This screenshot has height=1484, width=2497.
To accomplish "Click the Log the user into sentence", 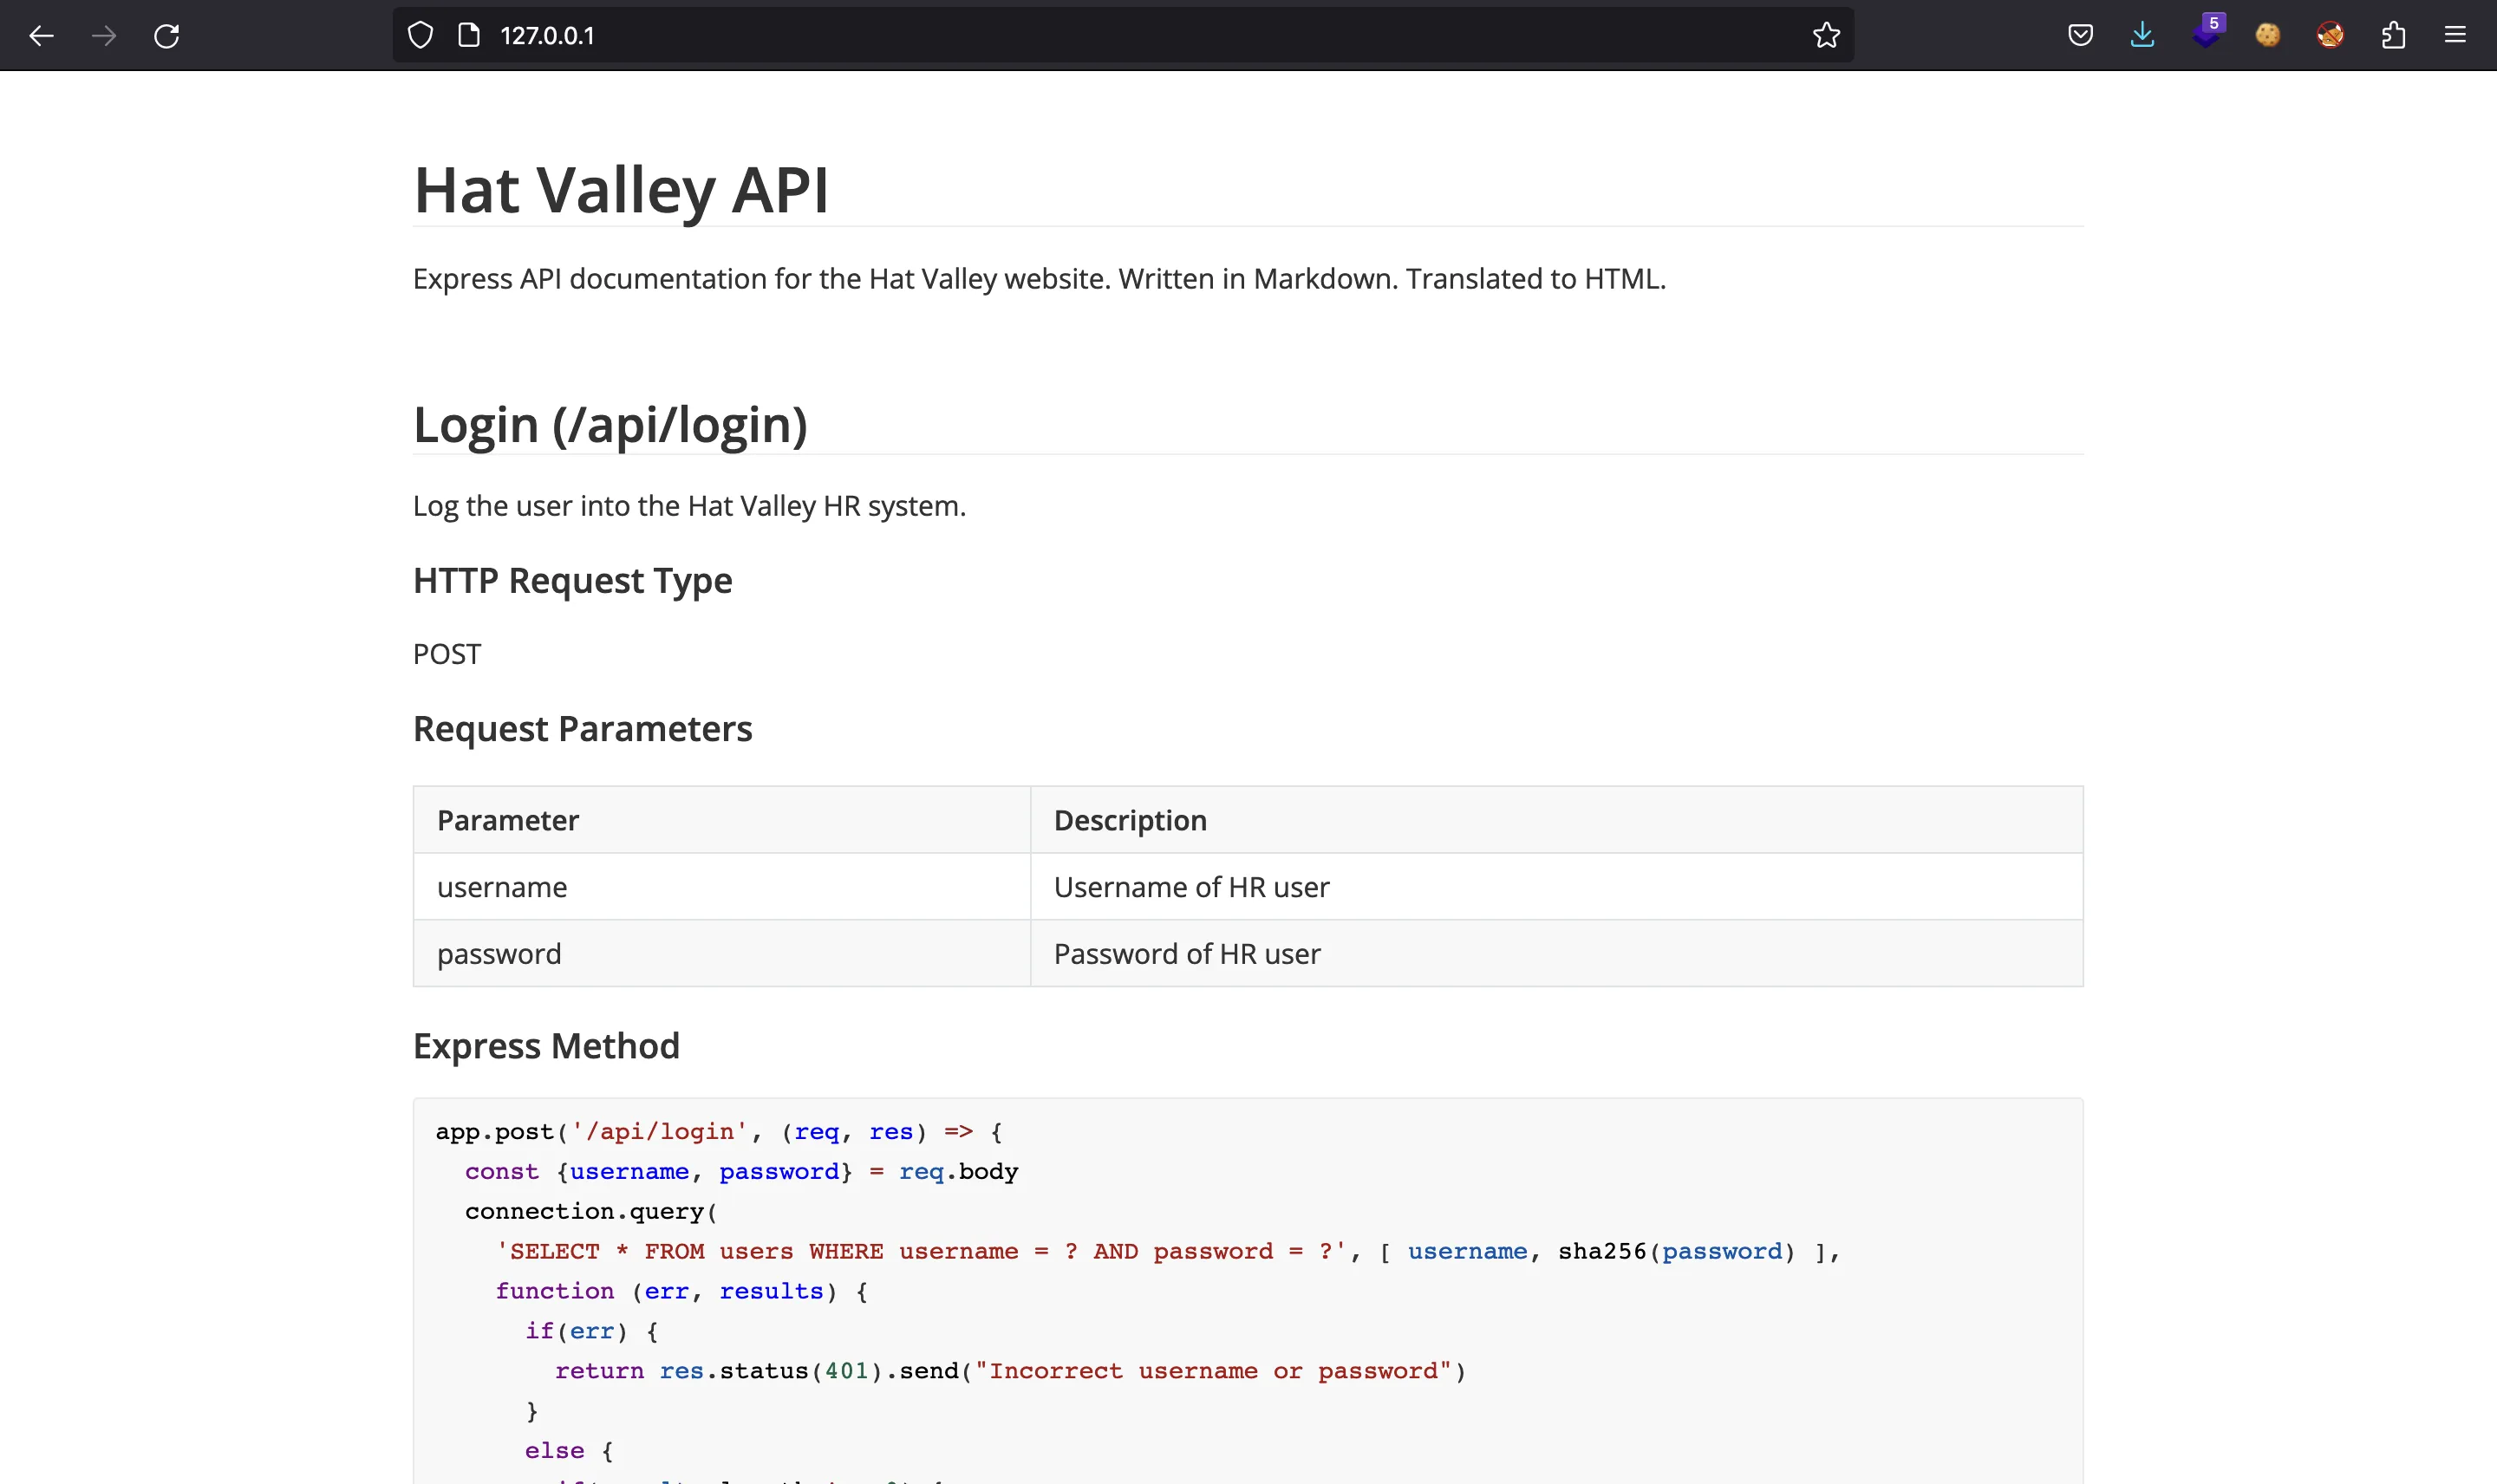I will (x=689, y=507).
